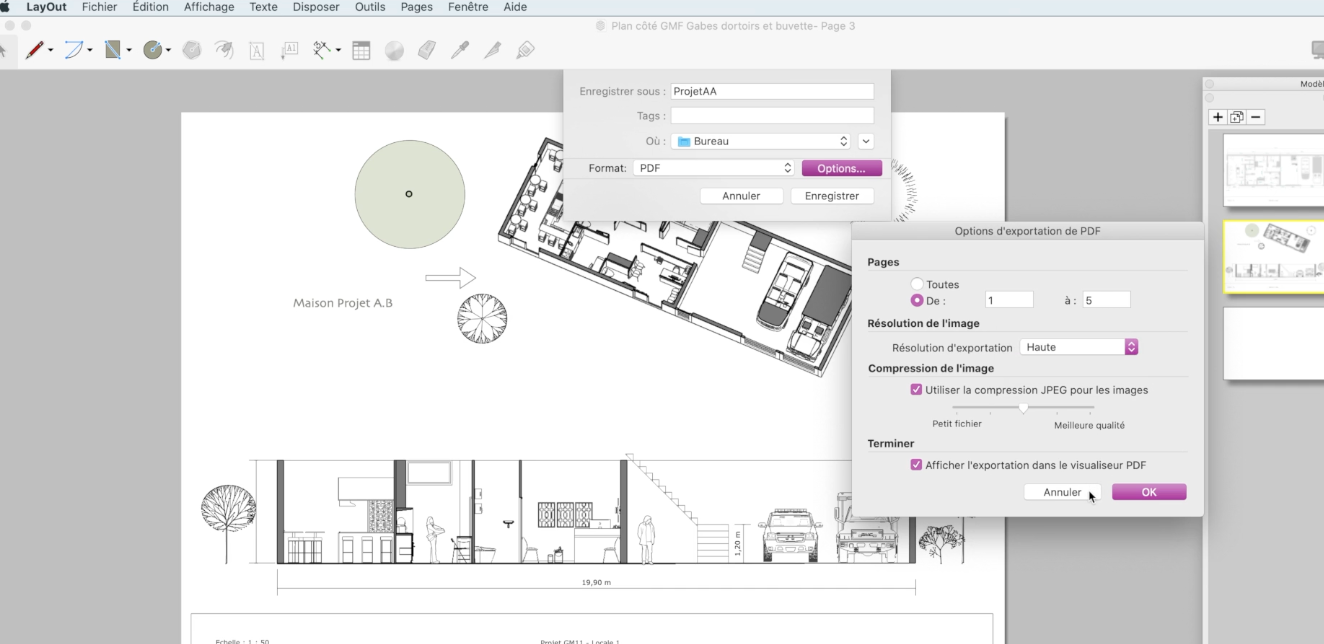Open the Format PDF dropdown
Image resolution: width=1324 pixels, height=644 pixels.
[714, 168]
